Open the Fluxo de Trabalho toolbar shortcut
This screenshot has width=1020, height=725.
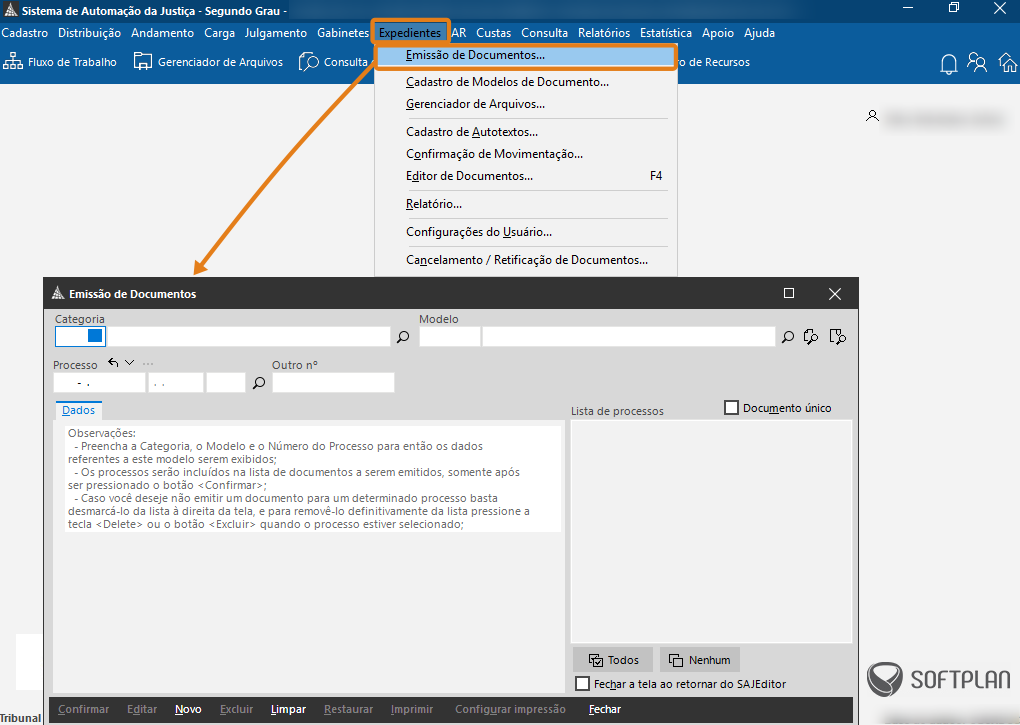(60, 62)
